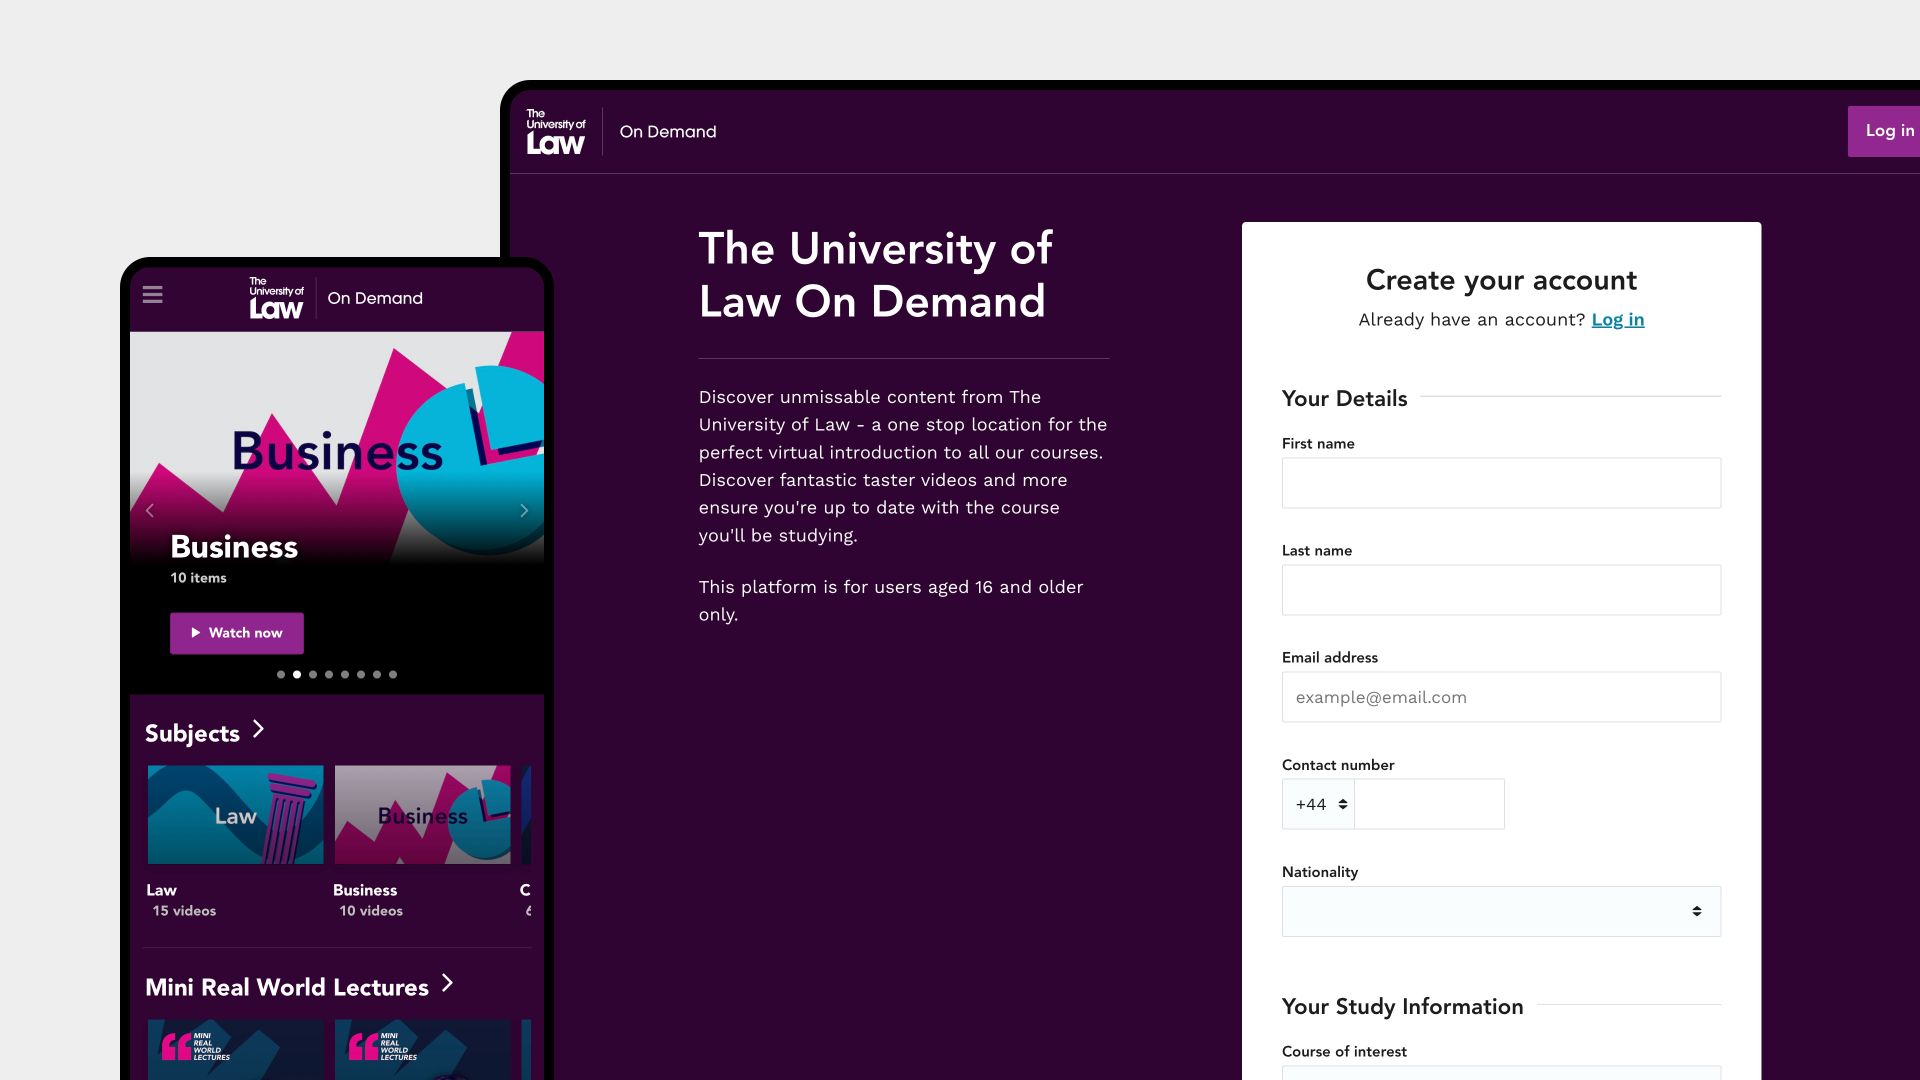1920x1080 pixels.
Task: Open Subjects section chevron arrow
Action: (x=258, y=729)
